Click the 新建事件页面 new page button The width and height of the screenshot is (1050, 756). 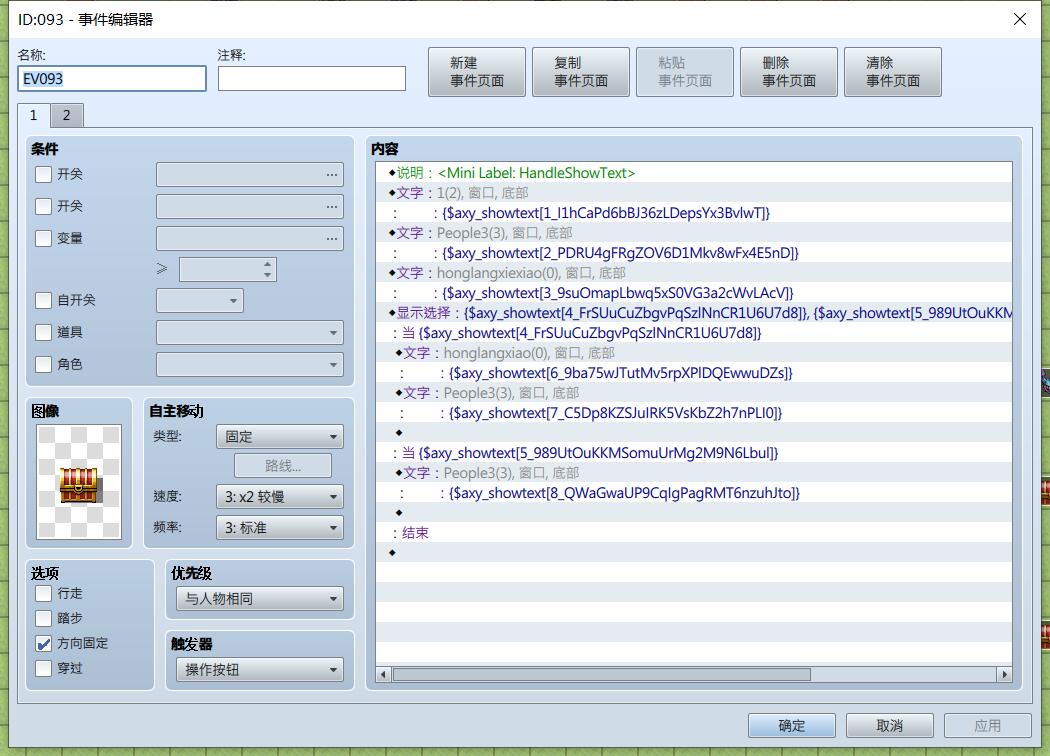[477, 72]
